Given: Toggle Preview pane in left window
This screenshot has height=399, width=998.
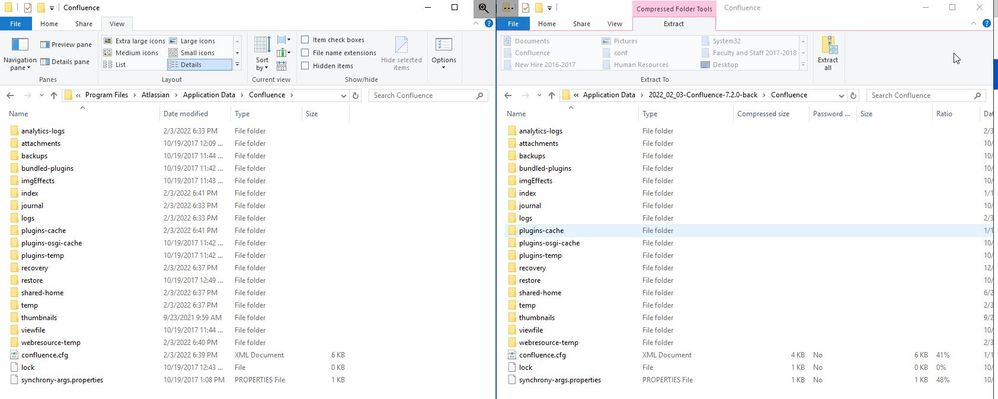Looking at the screenshot, I should pos(66,45).
